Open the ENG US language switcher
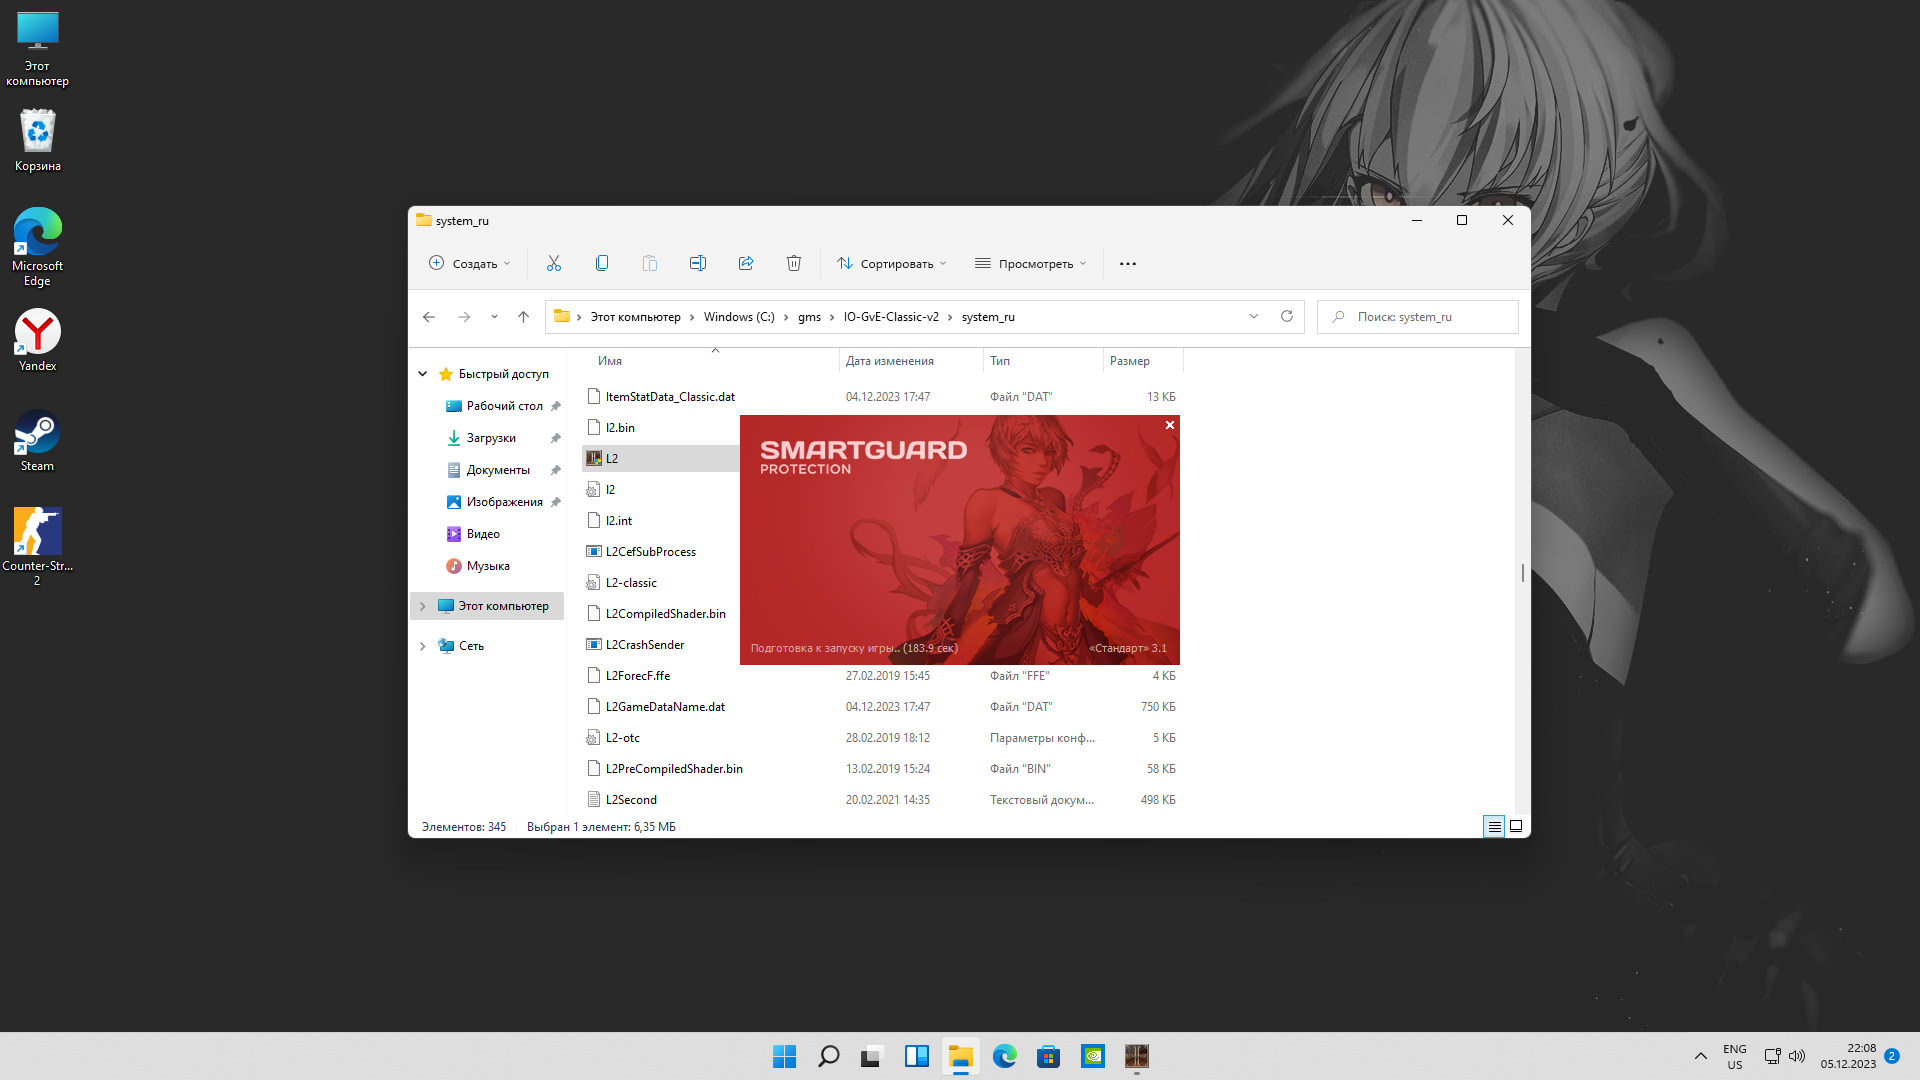The image size is (1920, 1080). (x=1735, y=1056)
